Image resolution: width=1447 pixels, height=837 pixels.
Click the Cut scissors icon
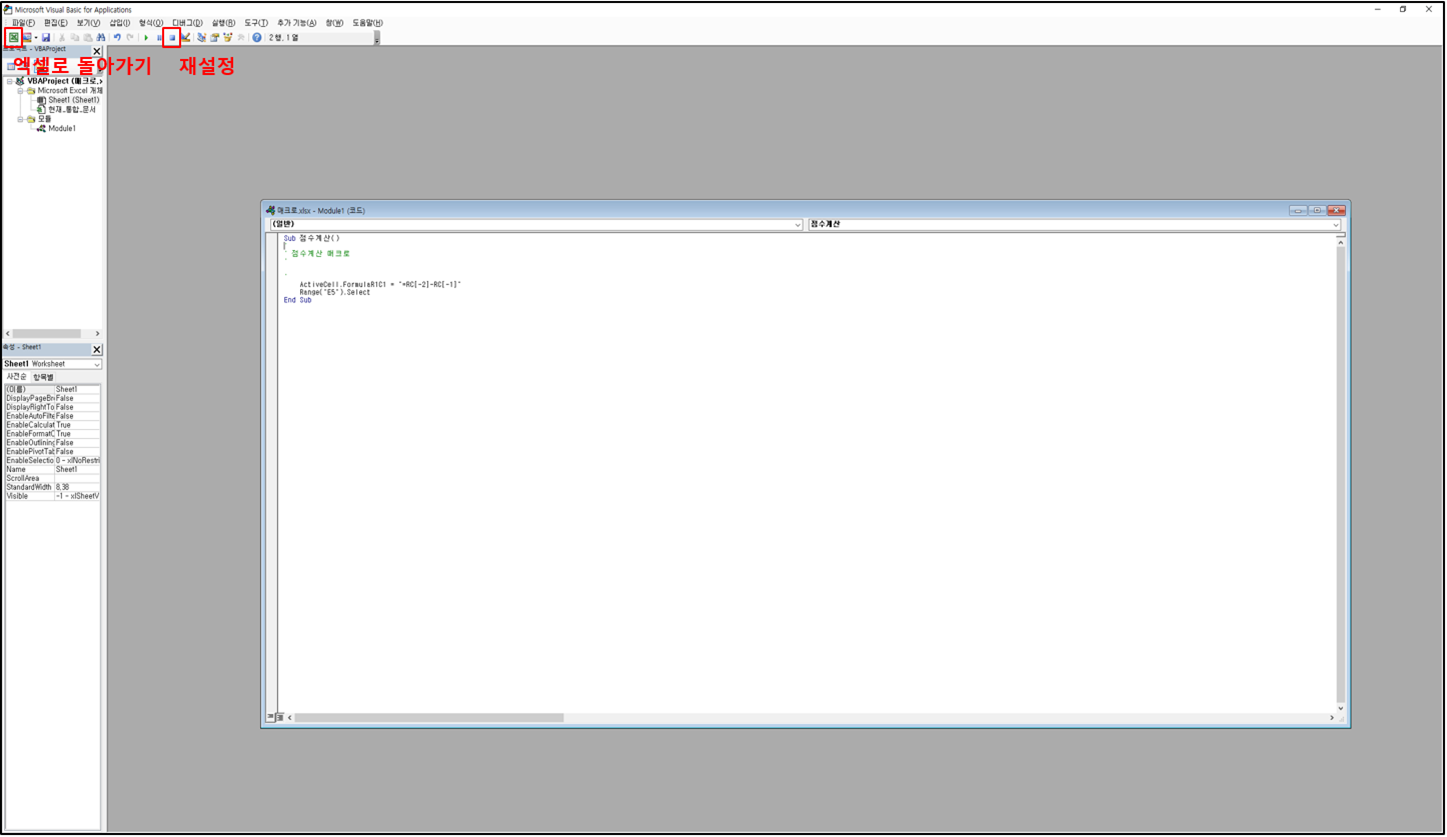(x=62, y=37)
